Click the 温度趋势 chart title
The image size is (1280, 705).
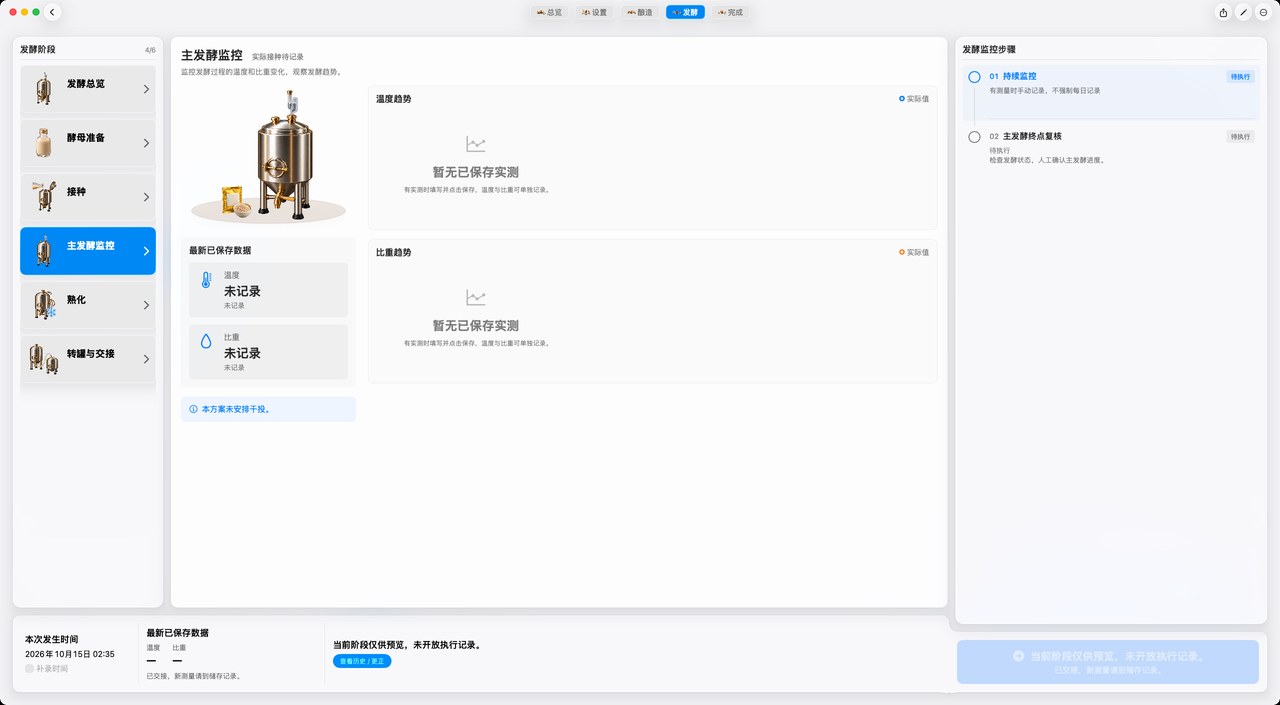[394, 99]
